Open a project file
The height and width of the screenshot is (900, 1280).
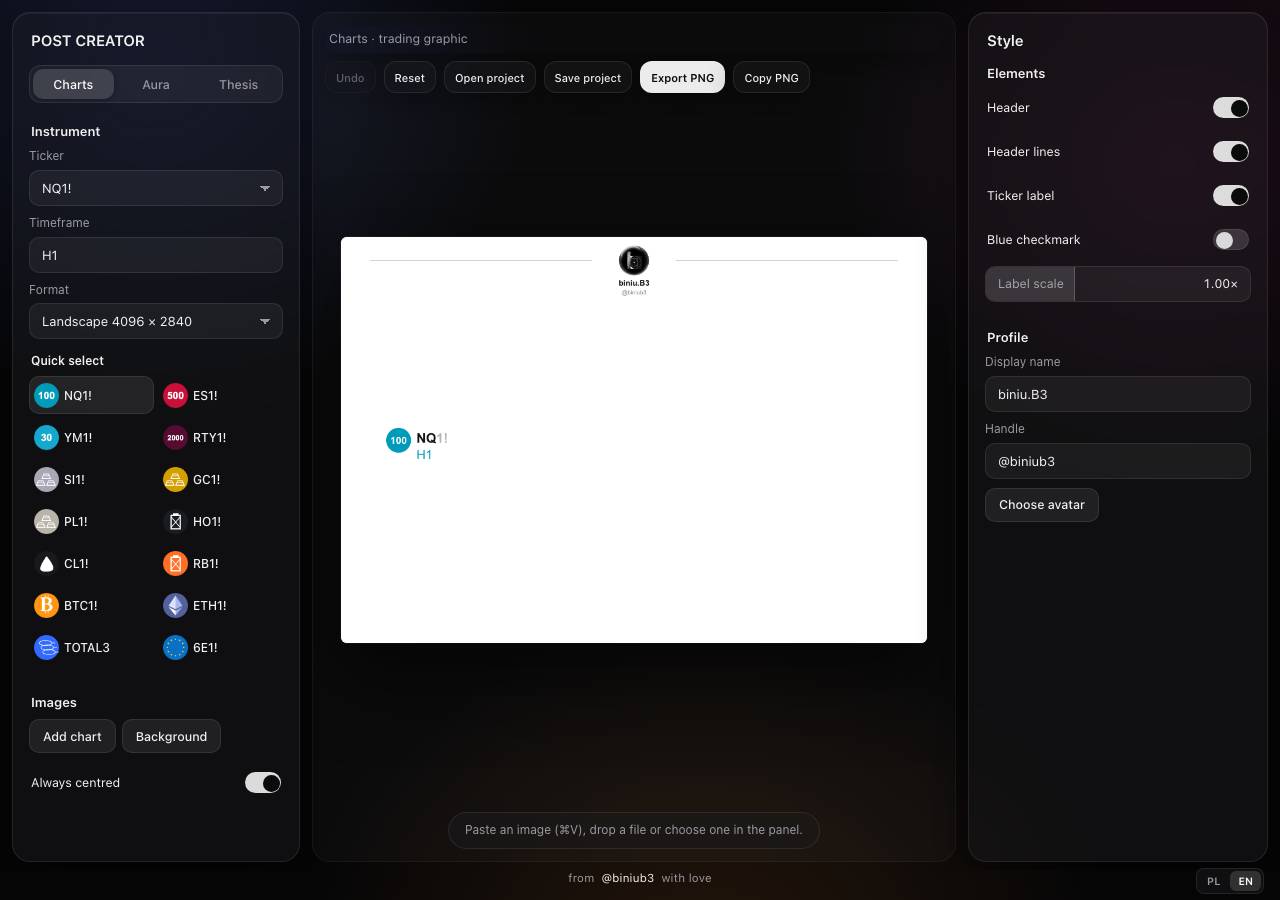(x=490, y=77)
